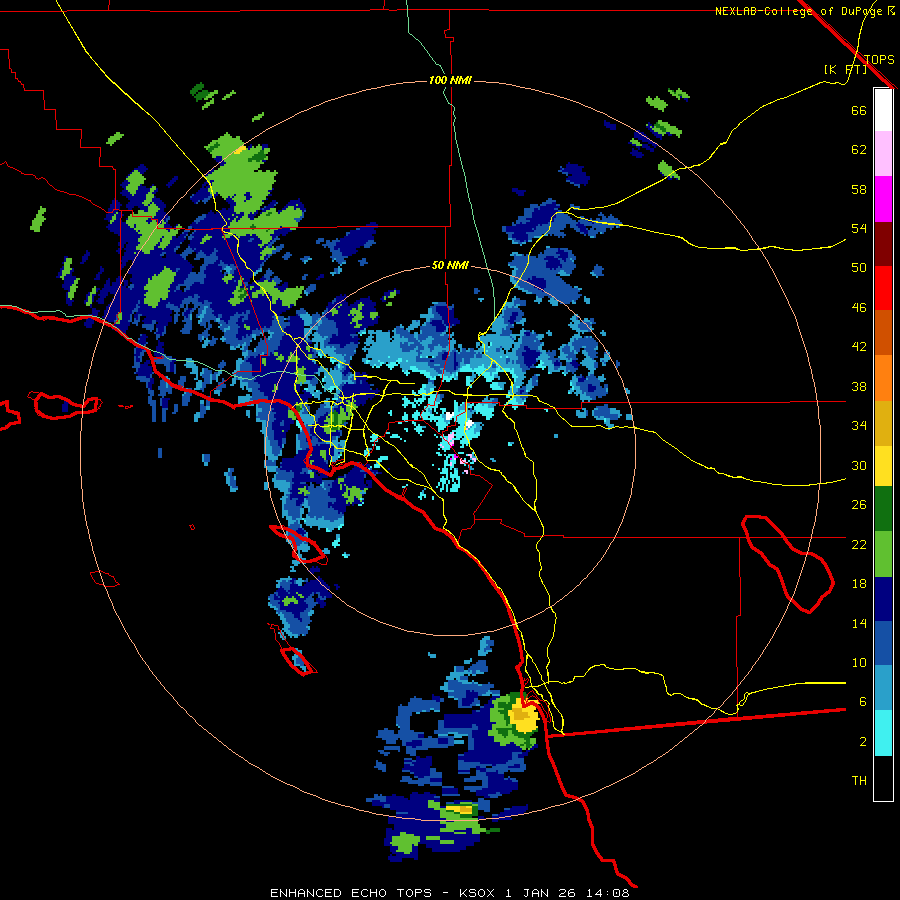Click the '46' legend value
The height and width of the screenshot is (900, 900).
(x=859, y=307)
